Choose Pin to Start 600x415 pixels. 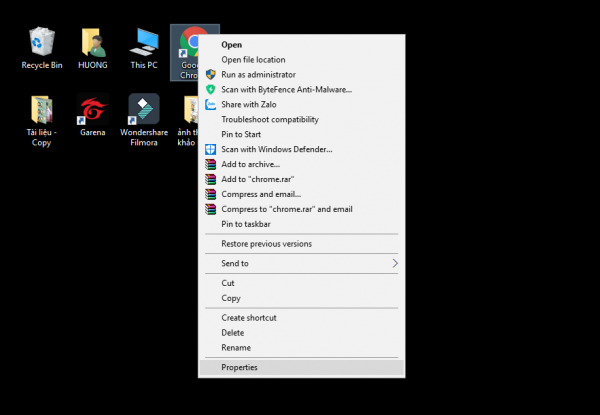coord(302,134)
